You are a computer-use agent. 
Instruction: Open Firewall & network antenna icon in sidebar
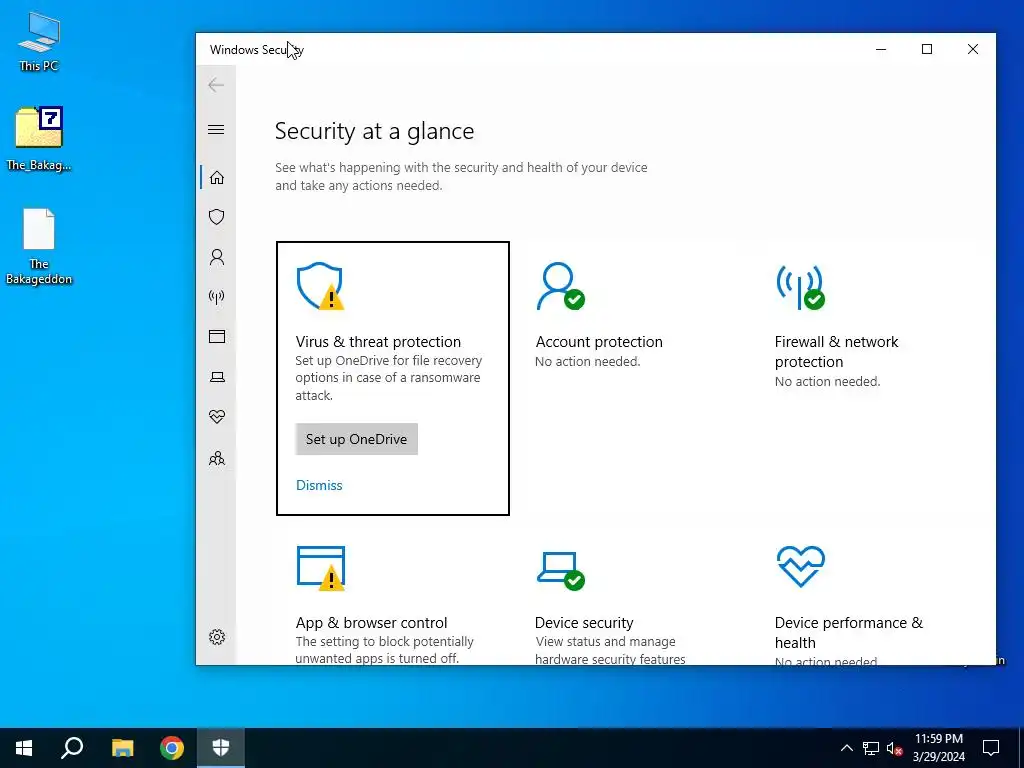coord(217,297)
